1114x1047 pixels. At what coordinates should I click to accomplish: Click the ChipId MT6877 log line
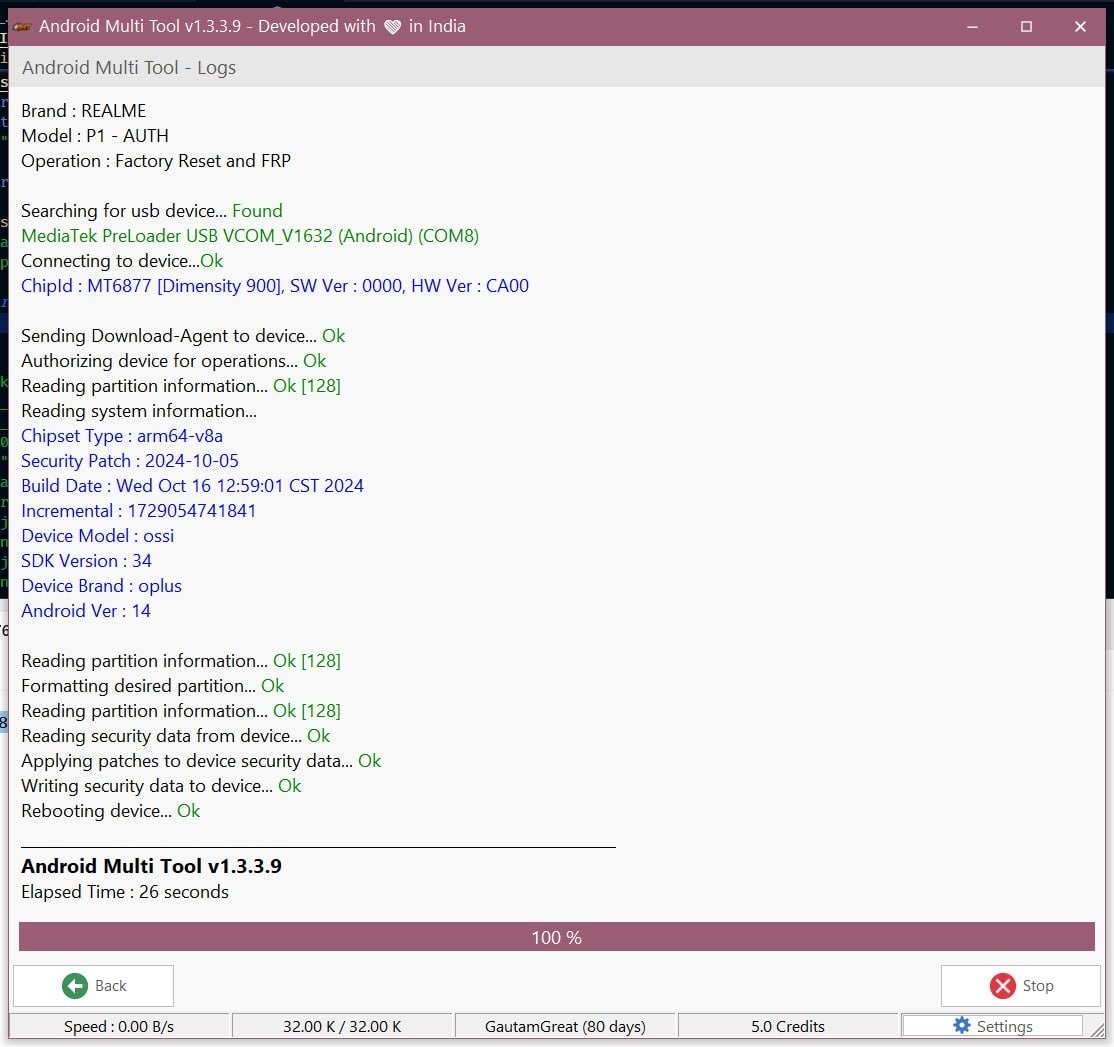pos(275,286)
